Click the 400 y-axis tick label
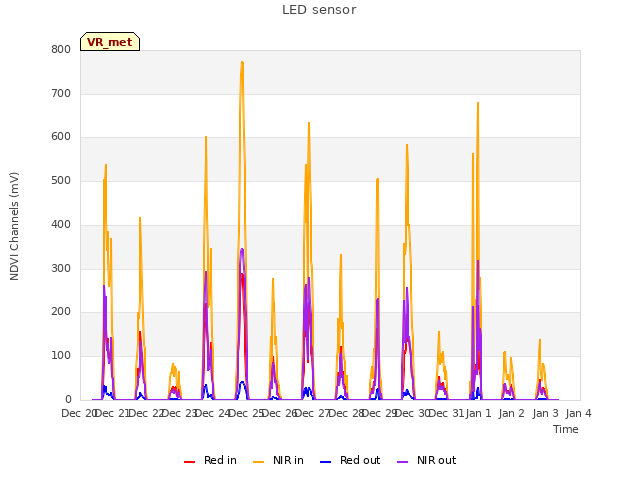640x480 pixels. click(x=61, y=224)
